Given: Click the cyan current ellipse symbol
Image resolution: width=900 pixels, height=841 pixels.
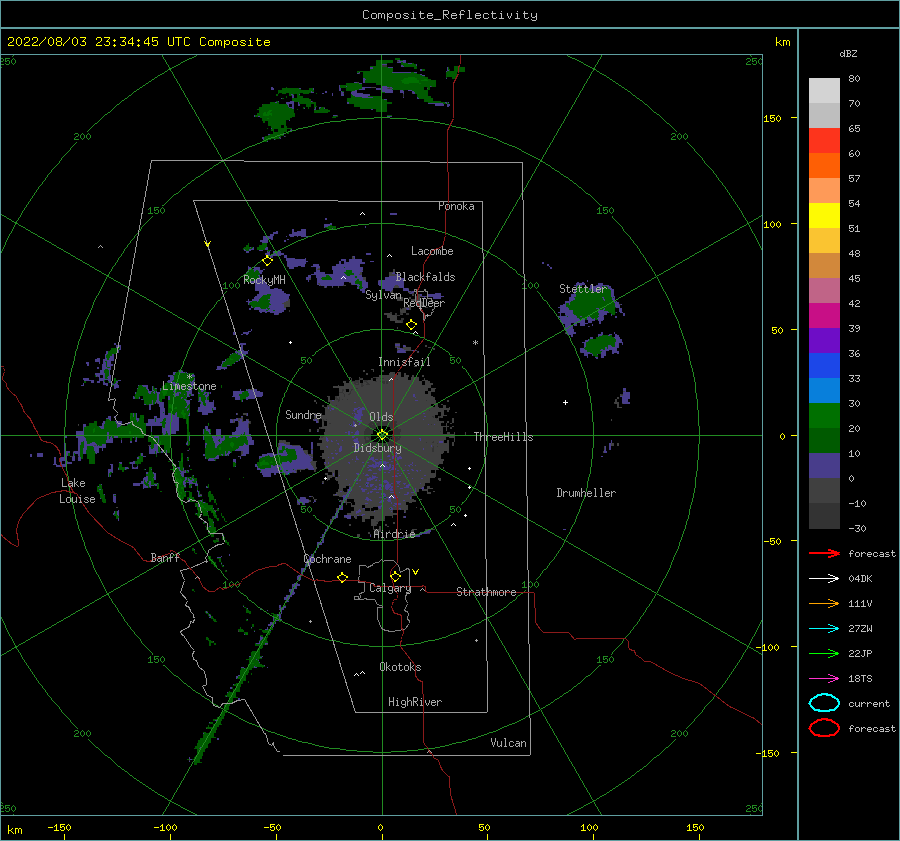Looking at the screenshot, I should click(x=824, y=703).
